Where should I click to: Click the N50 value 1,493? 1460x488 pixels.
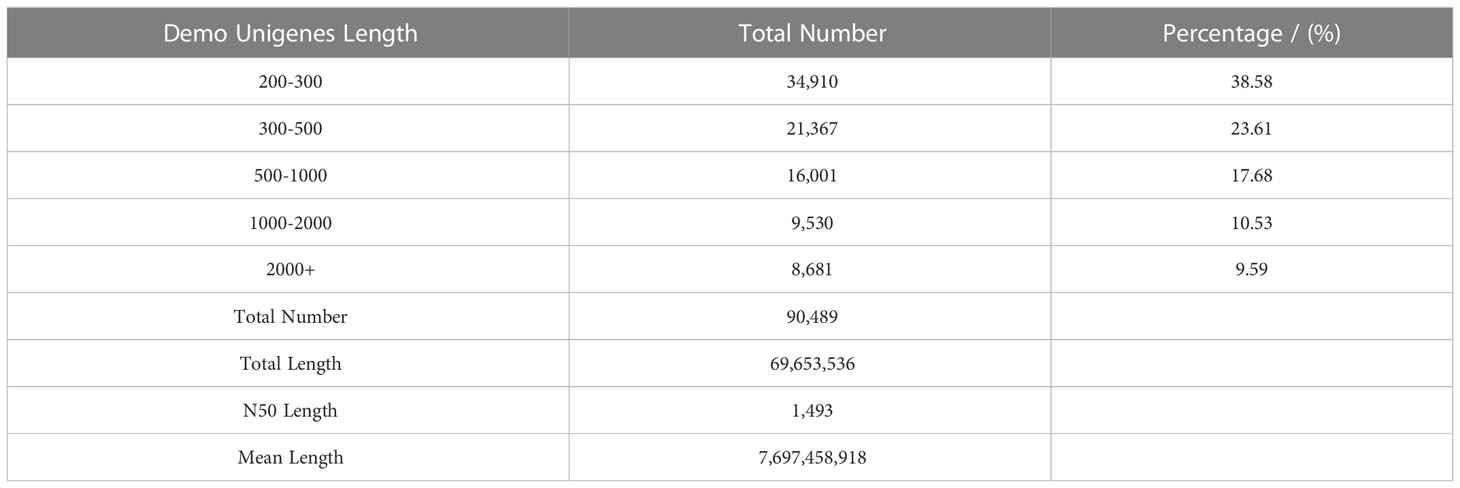coord(812,411)
